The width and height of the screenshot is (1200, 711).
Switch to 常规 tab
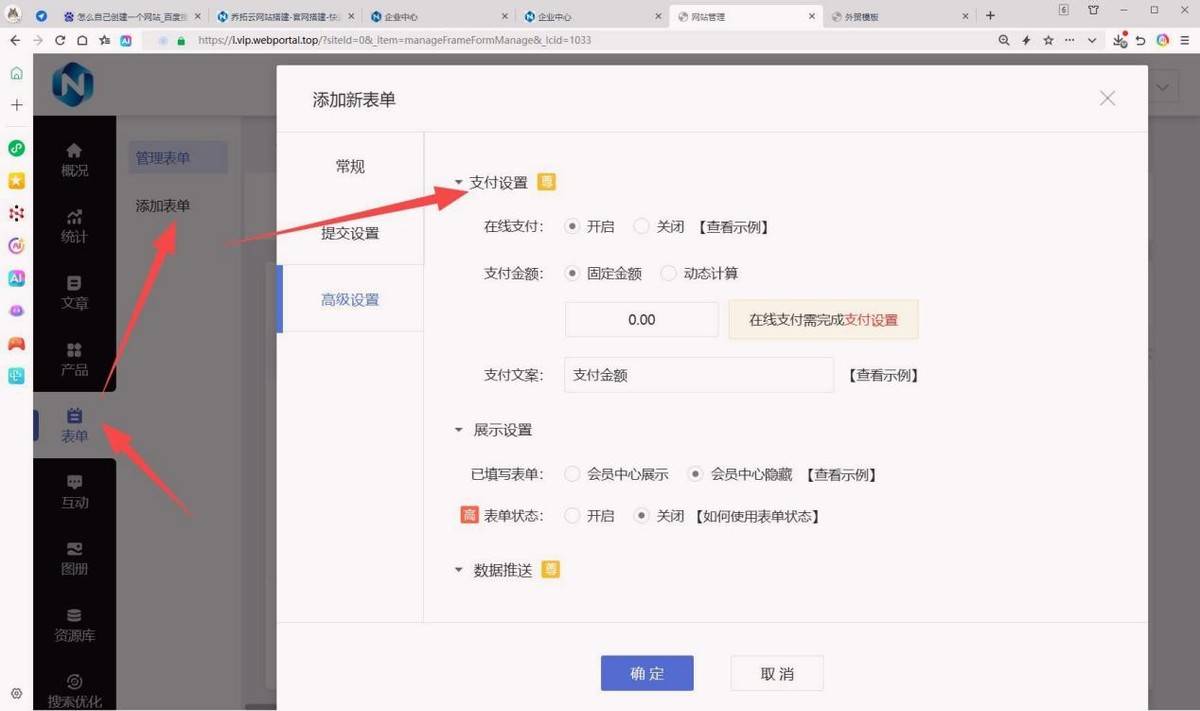coord(350,167)
